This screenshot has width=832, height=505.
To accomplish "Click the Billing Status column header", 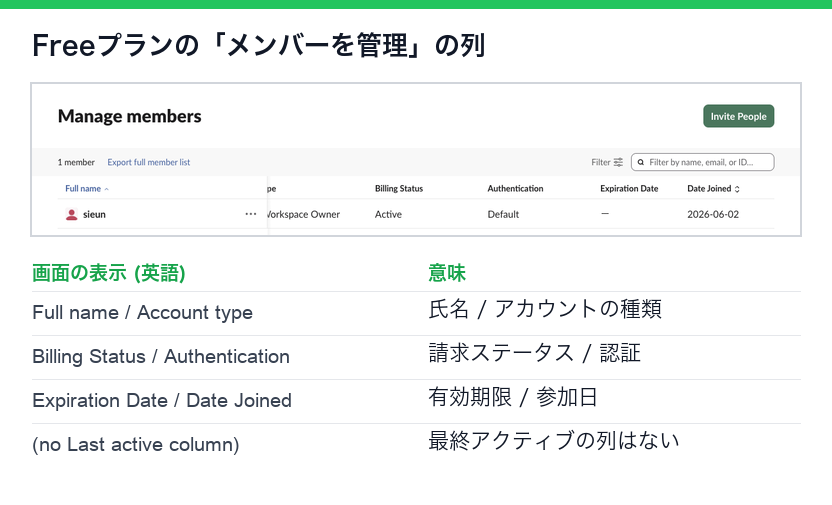I will click(x=399, y=188).
